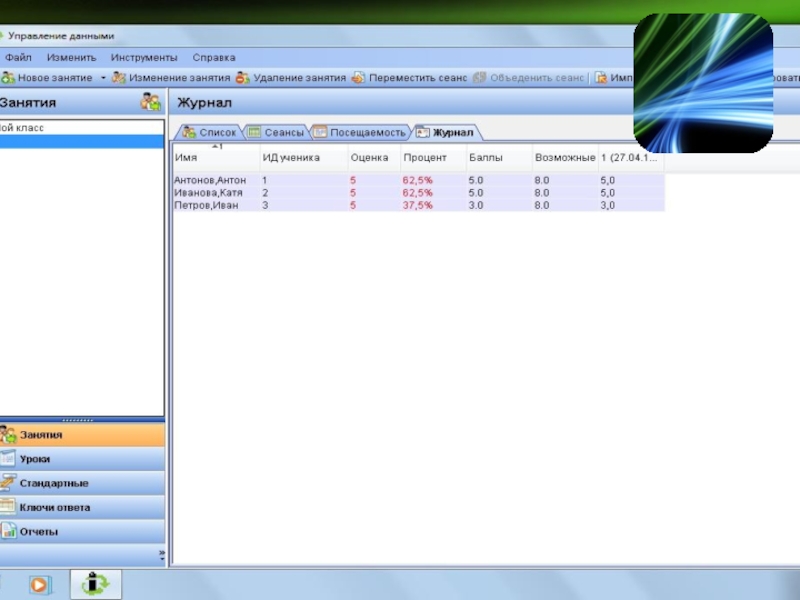The width and height of the screenshot is (800, 600).
Task: Click Удаление занятия in the toolbar
Action: pos(290,77)
